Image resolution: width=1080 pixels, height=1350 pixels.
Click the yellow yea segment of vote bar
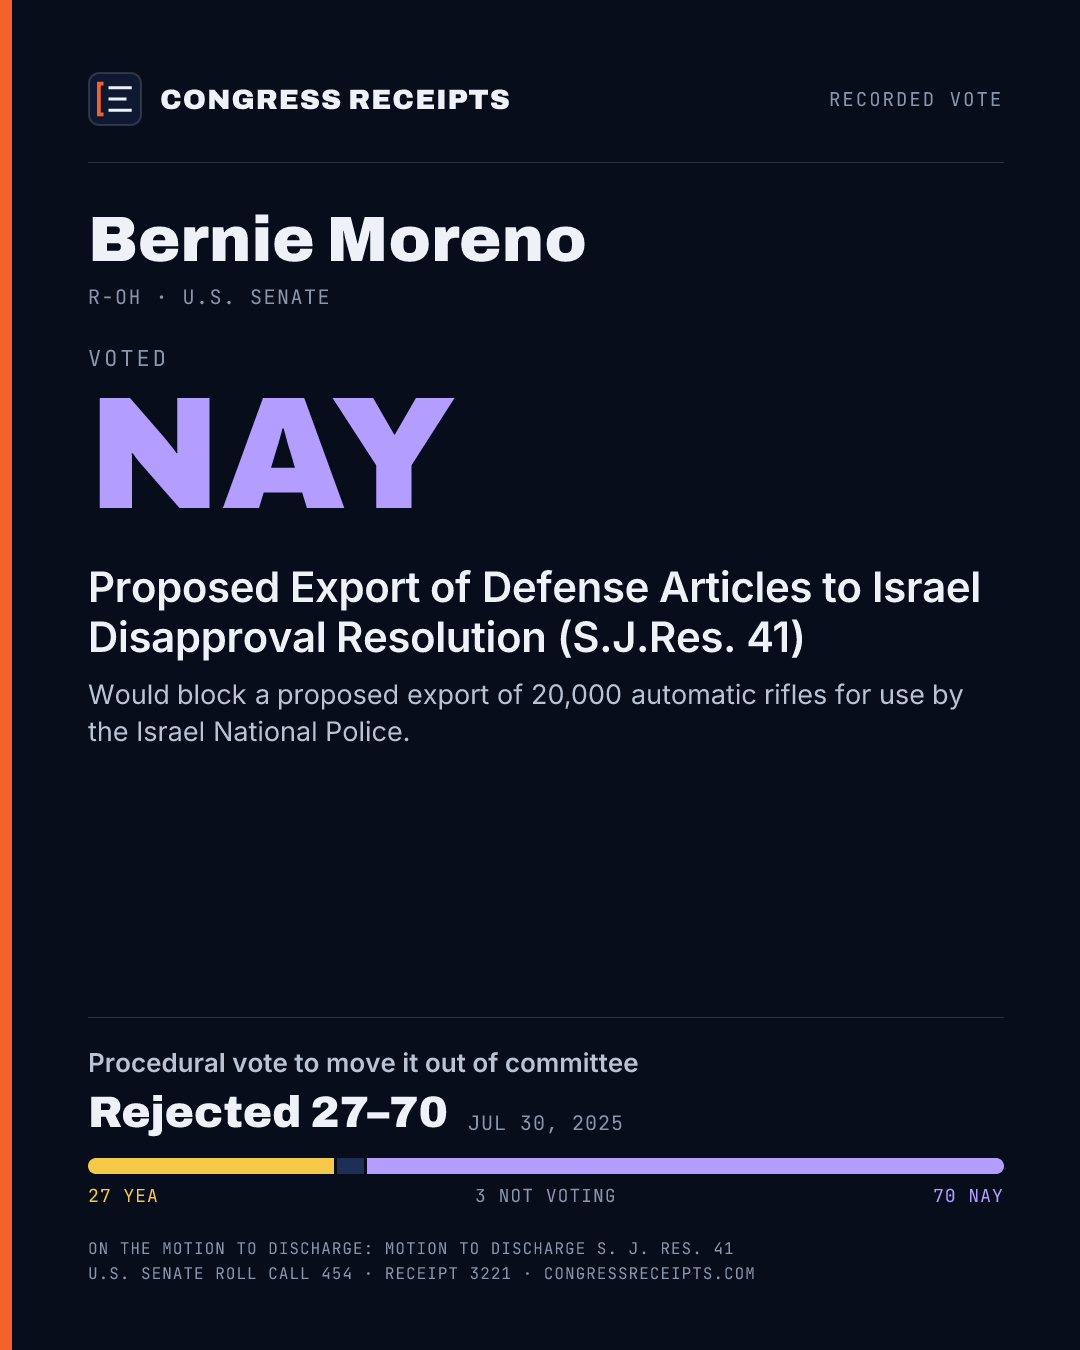tap(211, 1166)
